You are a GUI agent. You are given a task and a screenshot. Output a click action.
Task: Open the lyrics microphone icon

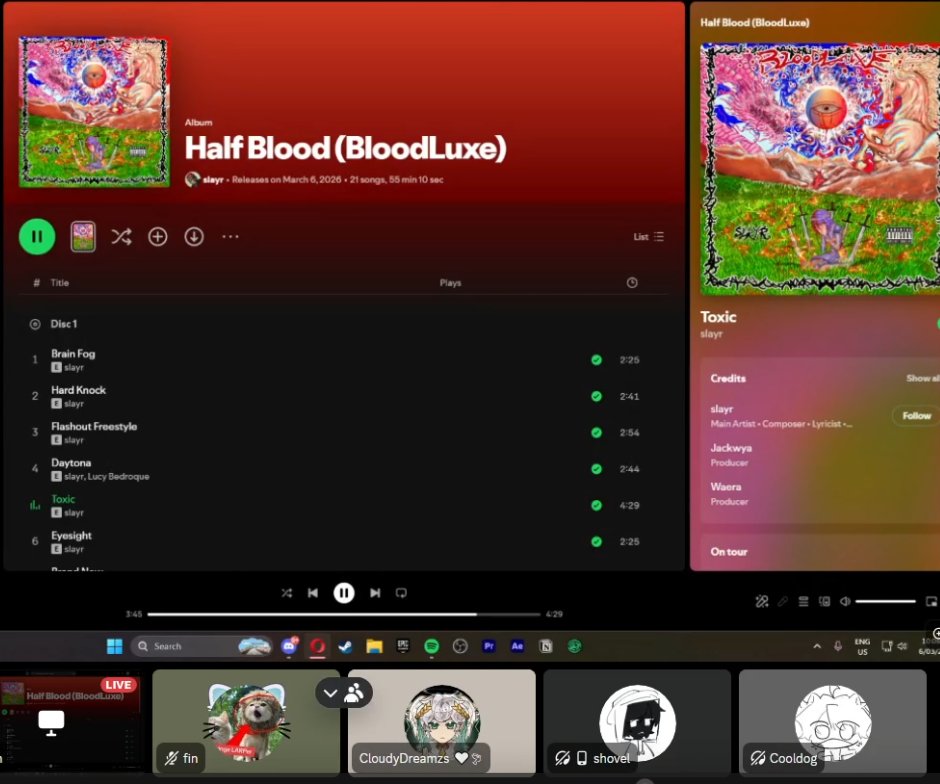point(782,601)
